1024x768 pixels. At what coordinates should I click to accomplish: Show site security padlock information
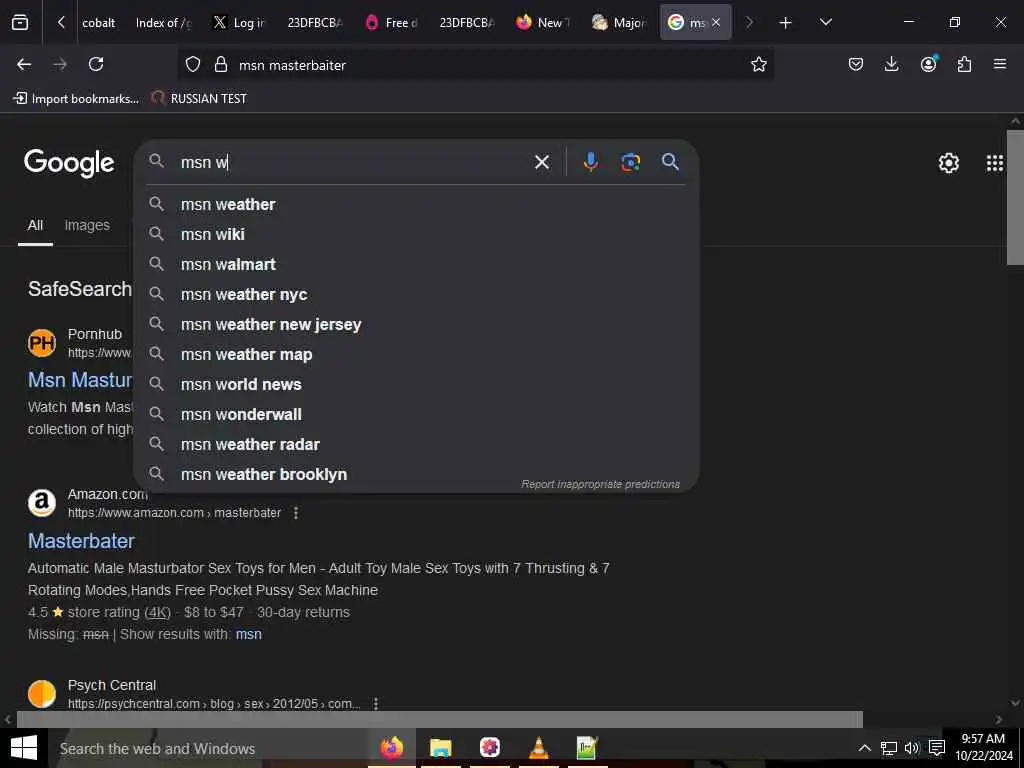[221, 64]
